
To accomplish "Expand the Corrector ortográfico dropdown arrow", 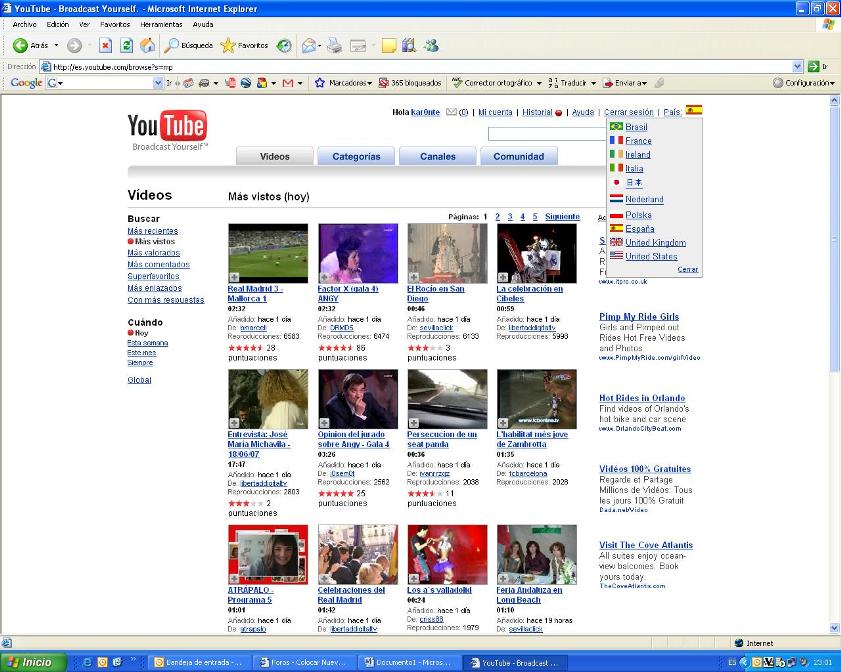I will pyautogui.click(x=539, y=83).
